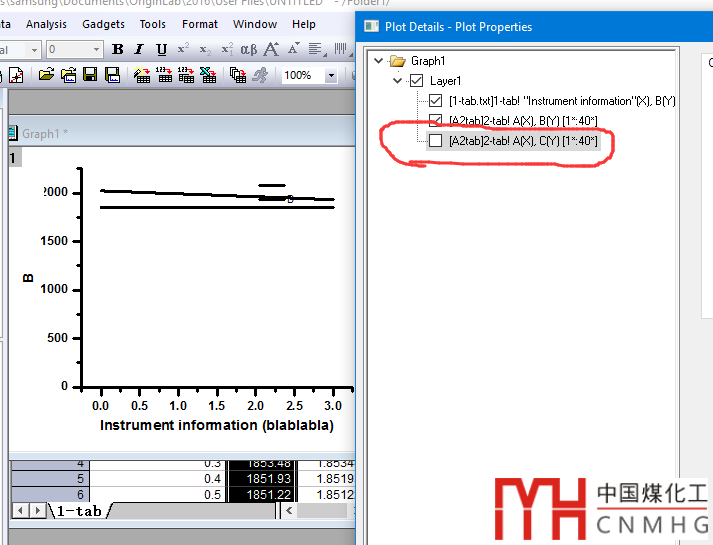
Task: Uncheck the 1-tab Instrument information plot
Action: click(x=435, y=101)
